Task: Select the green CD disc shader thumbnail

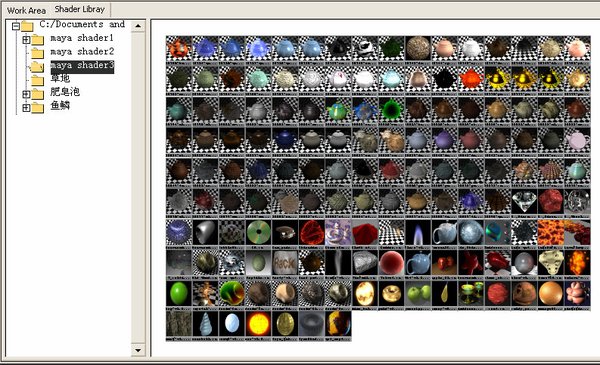Action: pos(258,232)
